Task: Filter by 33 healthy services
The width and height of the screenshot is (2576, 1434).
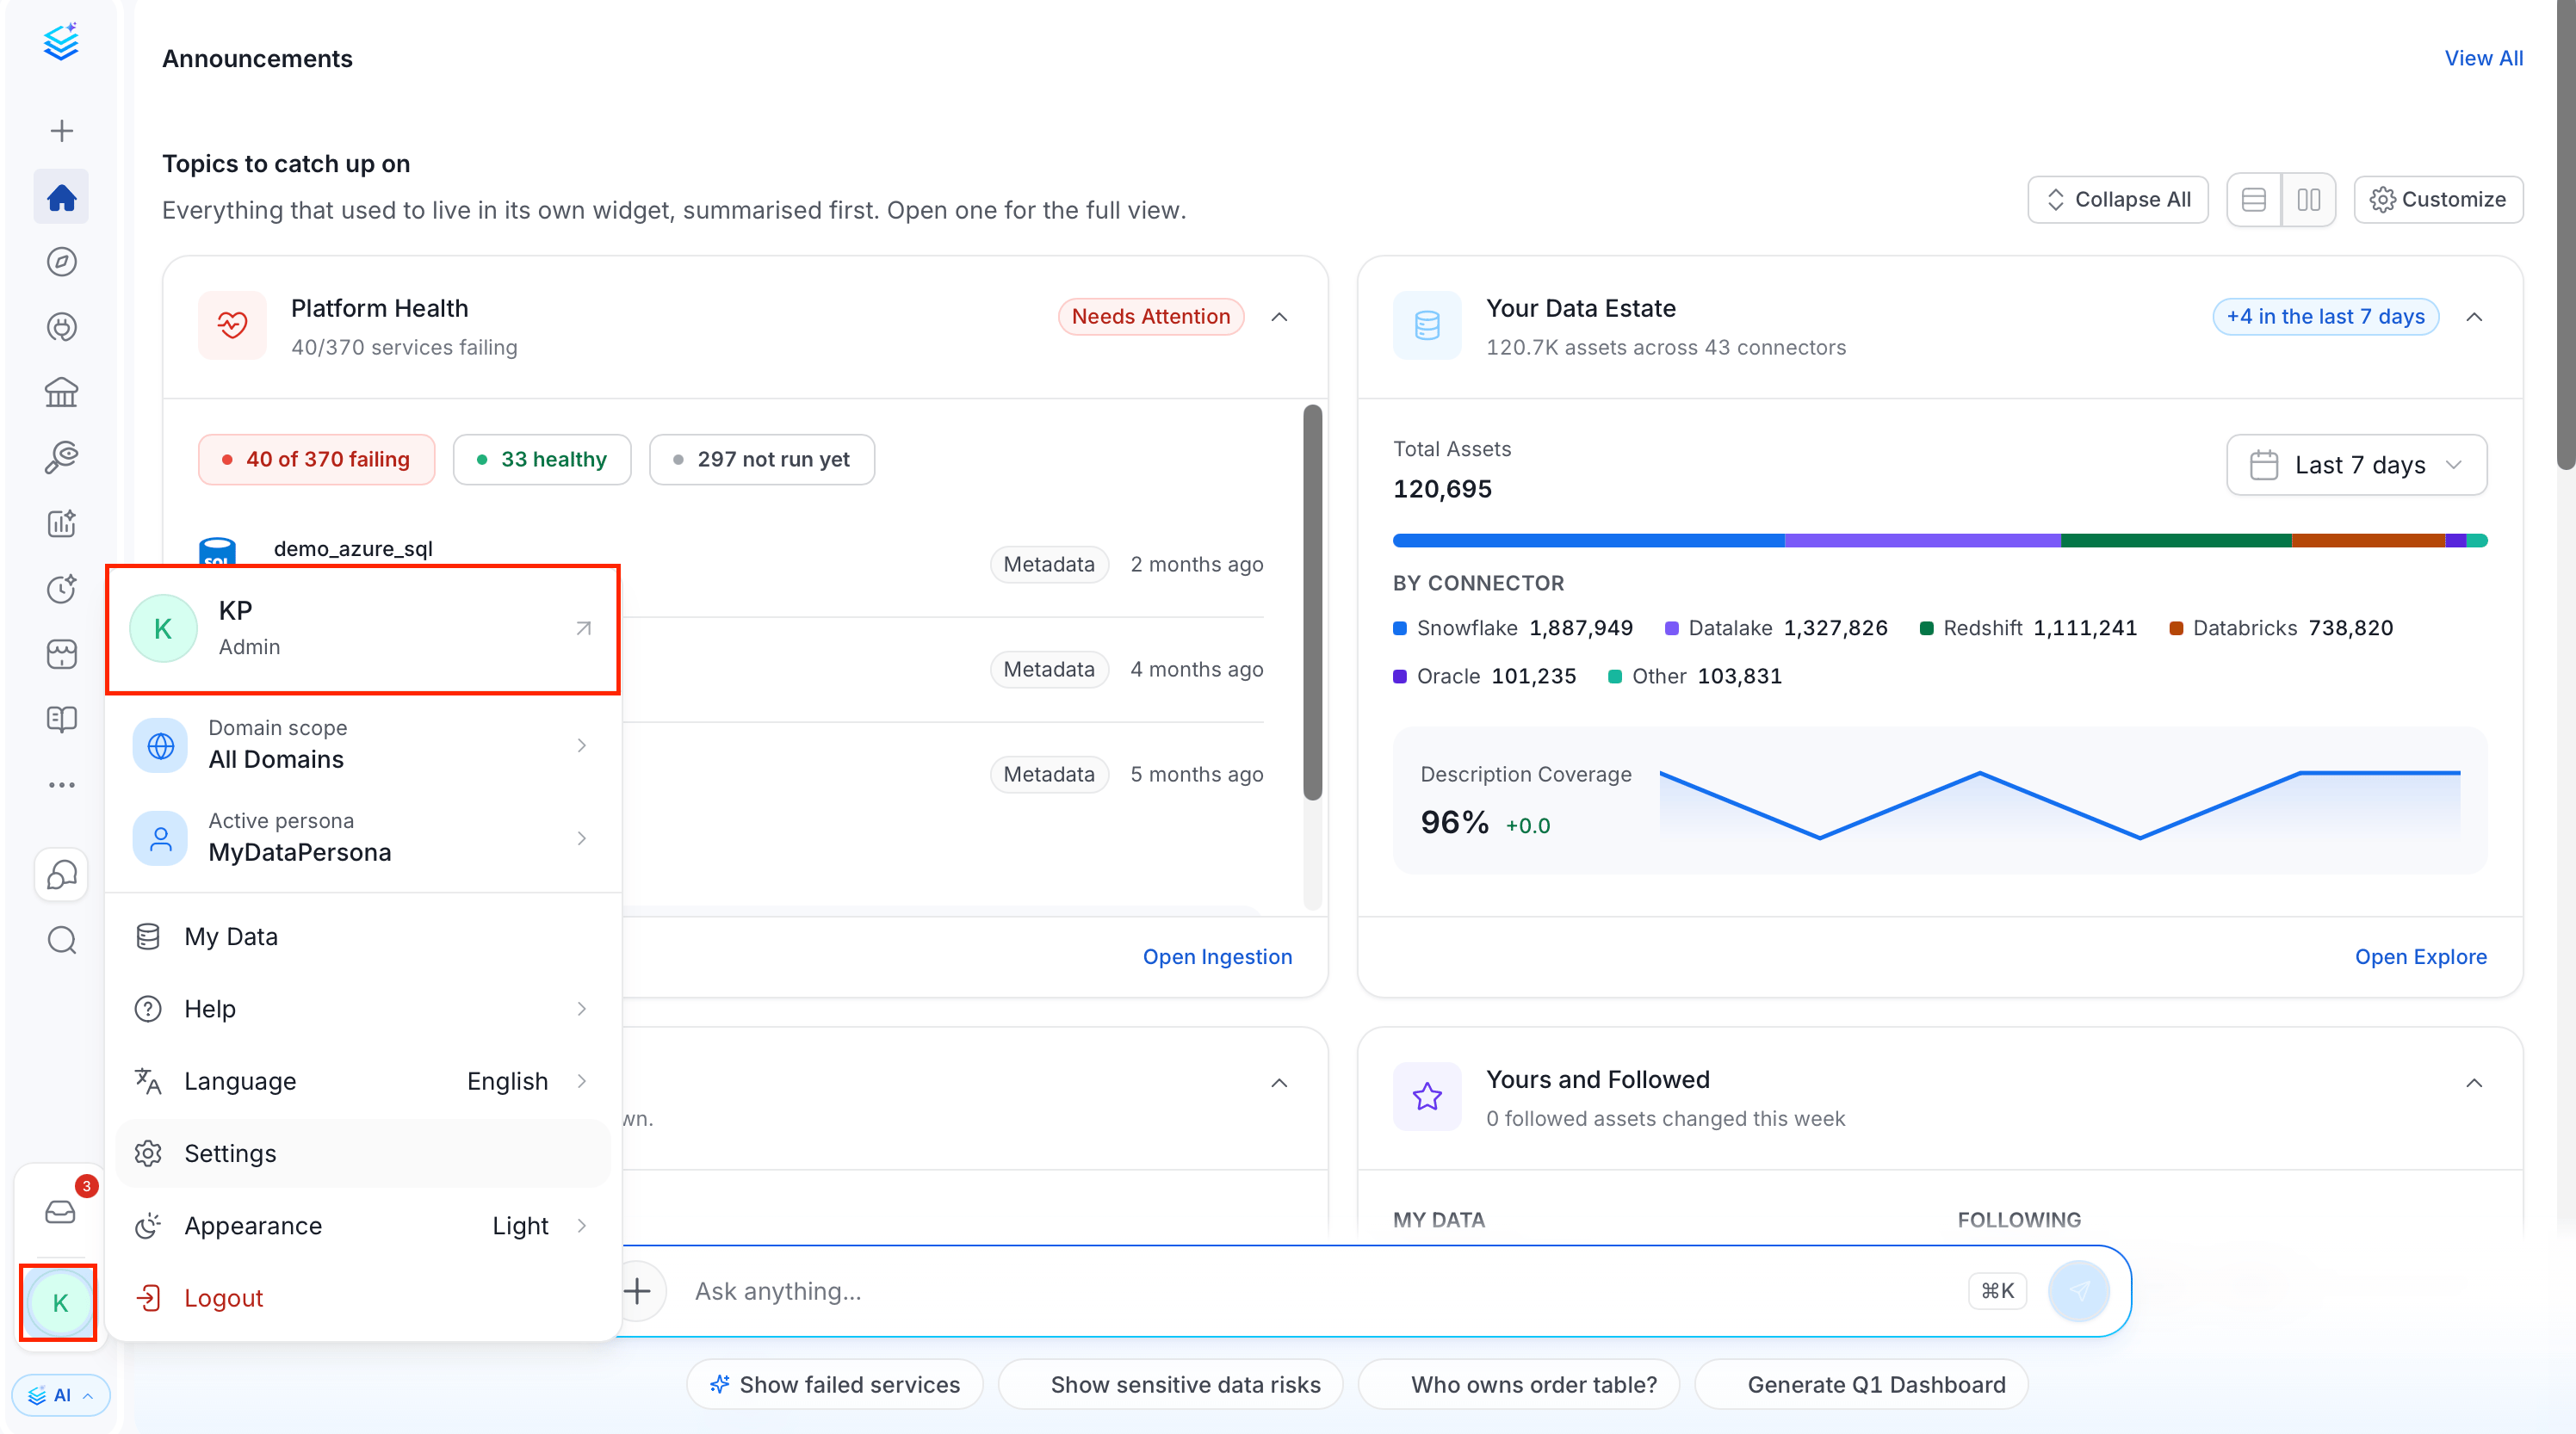Action: tap(542, 459)
